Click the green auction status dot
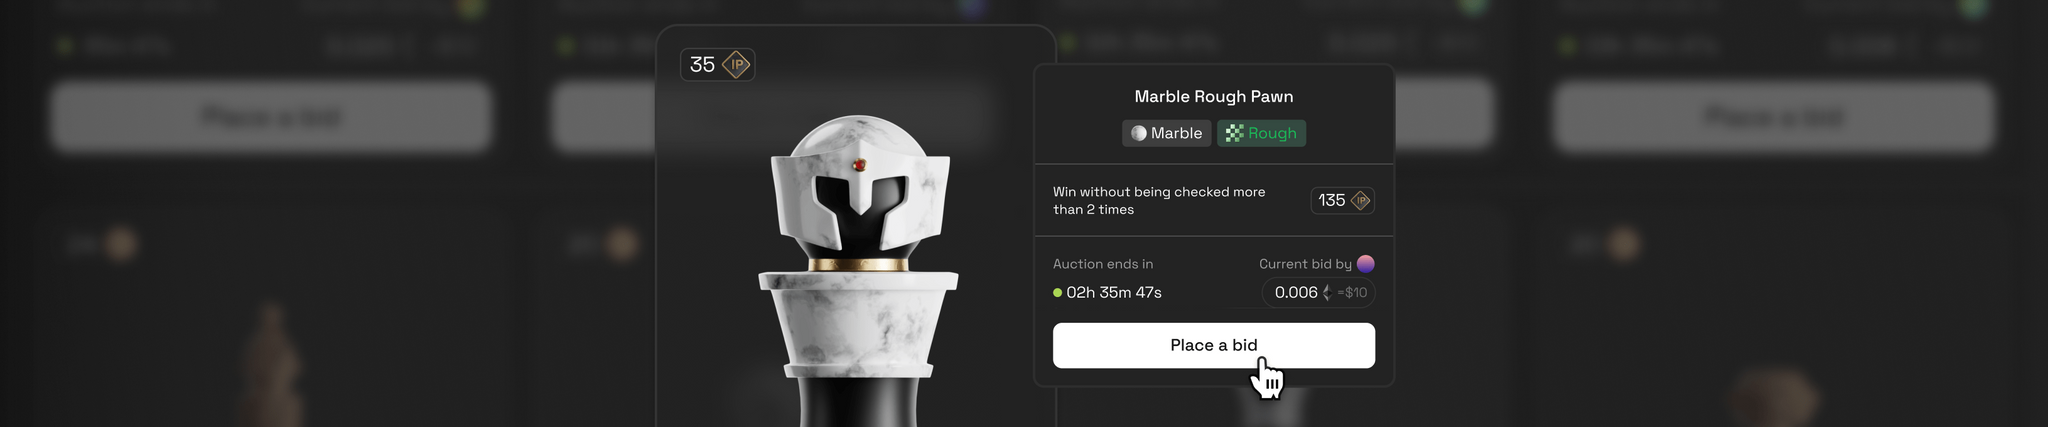Screen dimensions: 2048x427 point(1057,293)
